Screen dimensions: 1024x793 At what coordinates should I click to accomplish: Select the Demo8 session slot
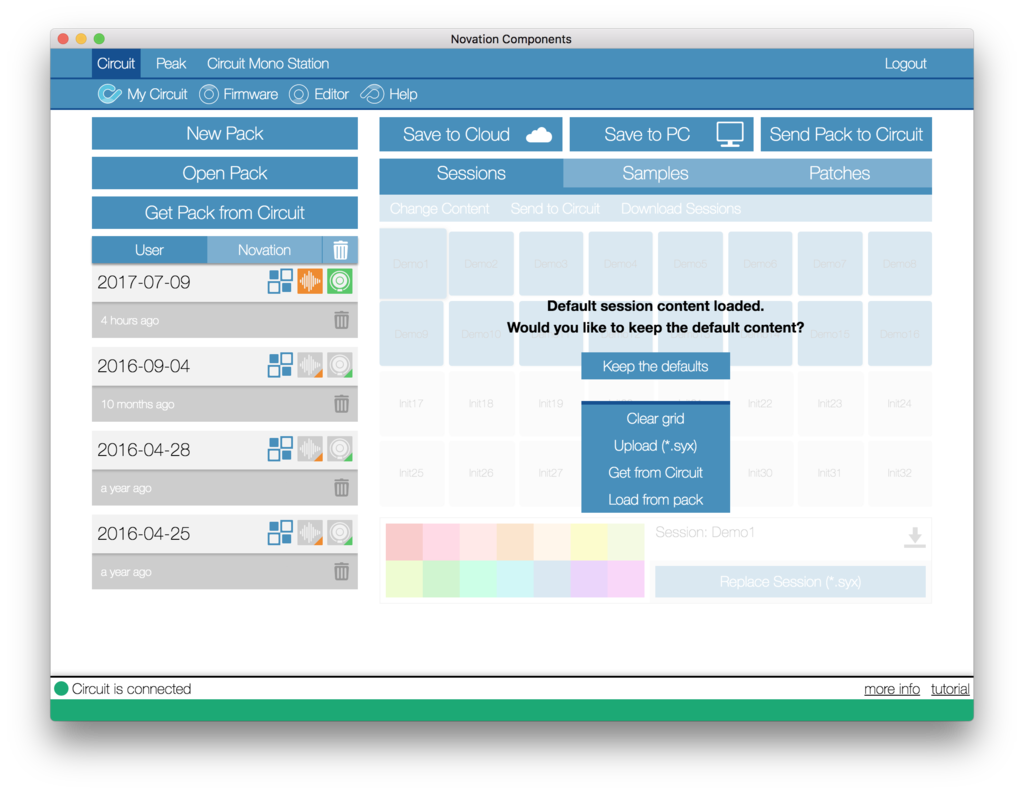899,263
